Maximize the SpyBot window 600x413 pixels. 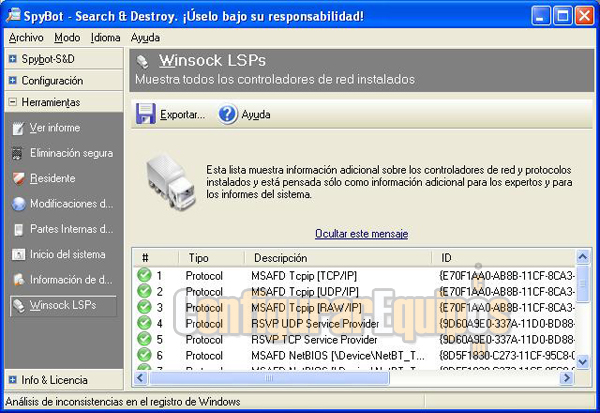pyautogui.click(x=562, y=16)
